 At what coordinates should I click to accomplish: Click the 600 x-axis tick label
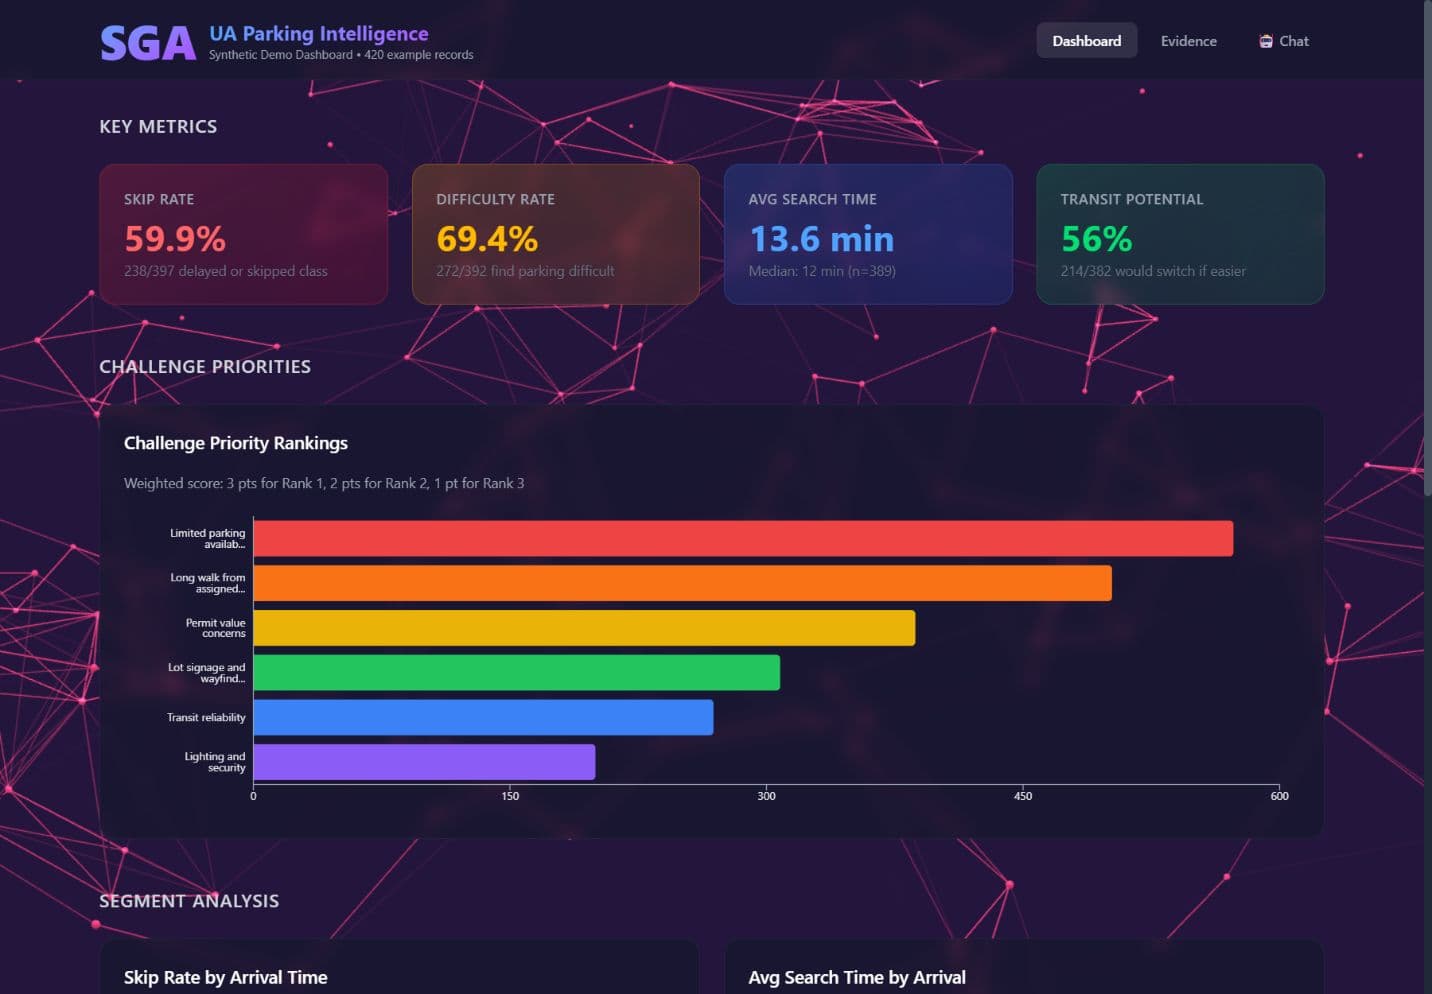[1279, 796]
